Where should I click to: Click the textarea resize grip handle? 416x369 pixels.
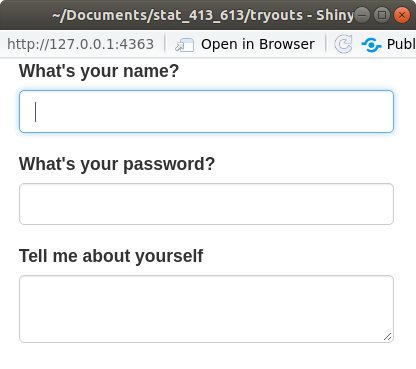[x=387, y=337]
